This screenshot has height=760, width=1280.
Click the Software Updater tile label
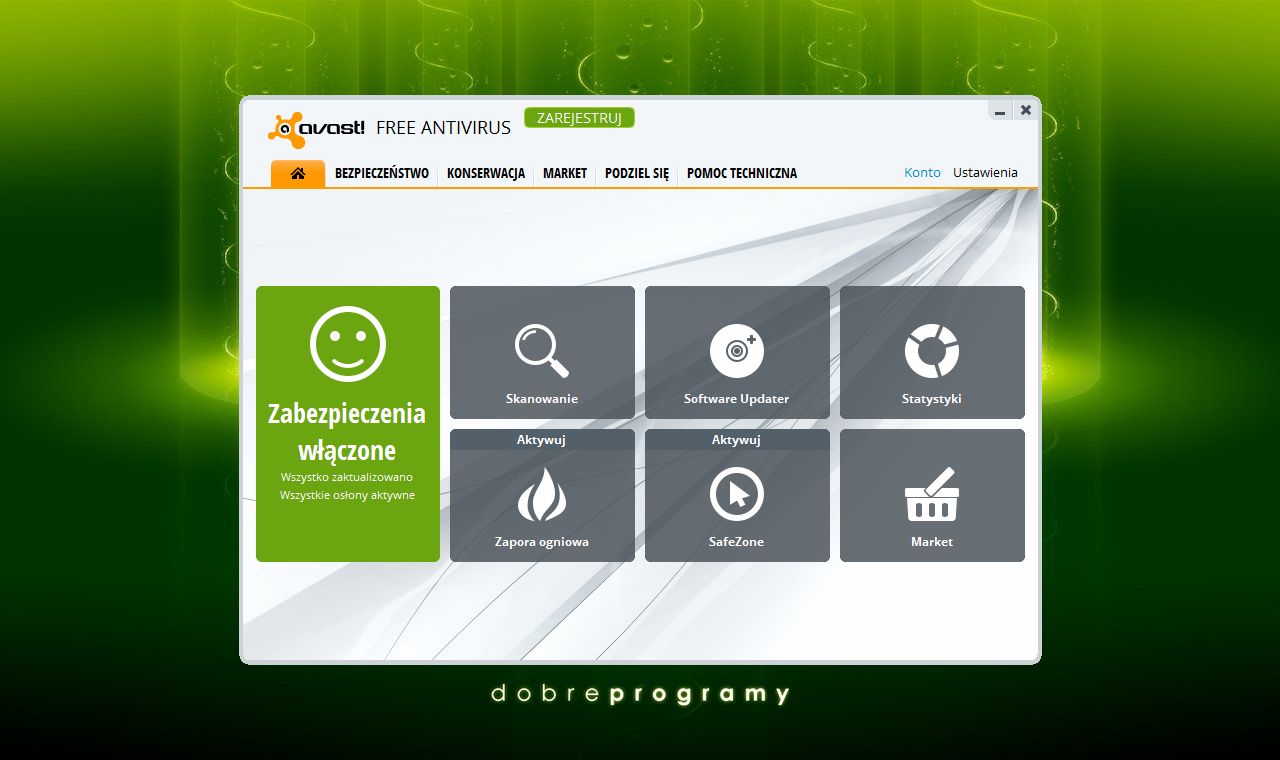tap(737, 398)
